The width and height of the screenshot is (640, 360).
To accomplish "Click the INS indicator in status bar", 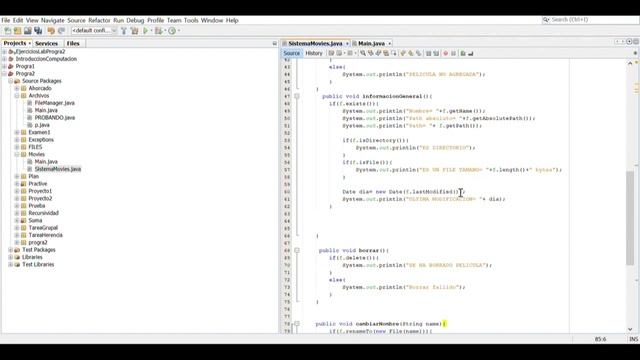I will [633, 339].
